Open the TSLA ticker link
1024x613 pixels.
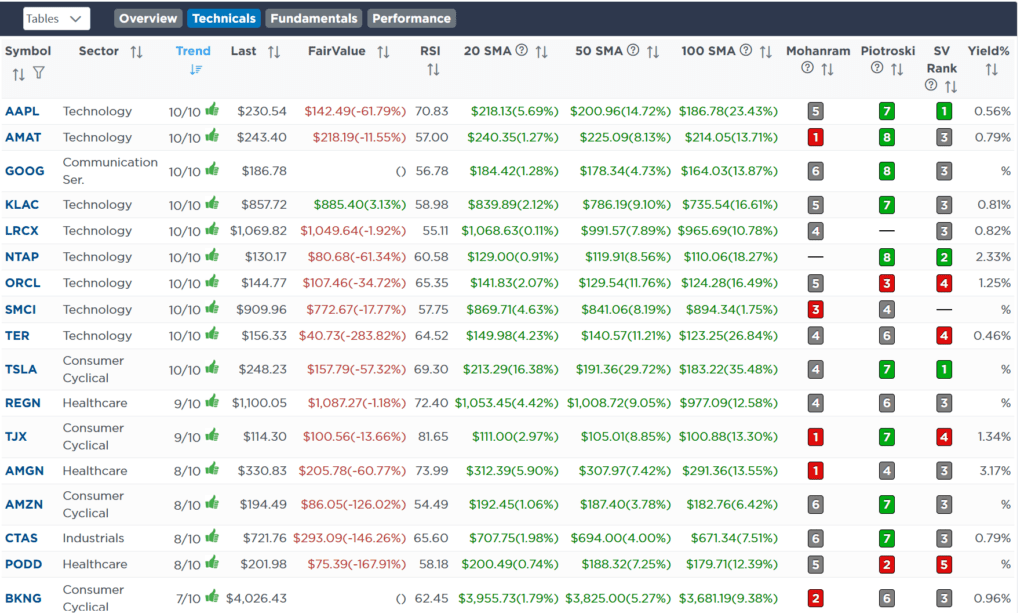tap(21, 368)
